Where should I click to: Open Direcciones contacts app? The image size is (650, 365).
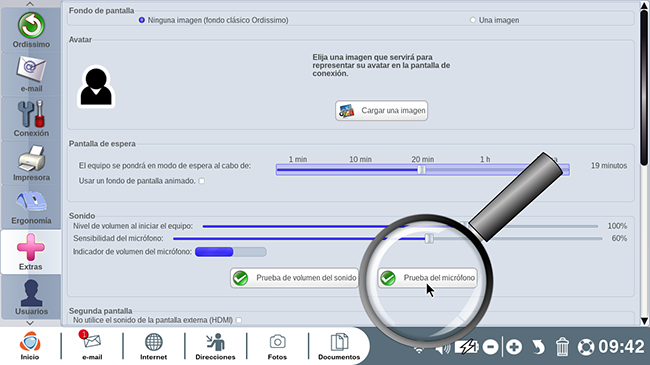(x=215, y=346)
